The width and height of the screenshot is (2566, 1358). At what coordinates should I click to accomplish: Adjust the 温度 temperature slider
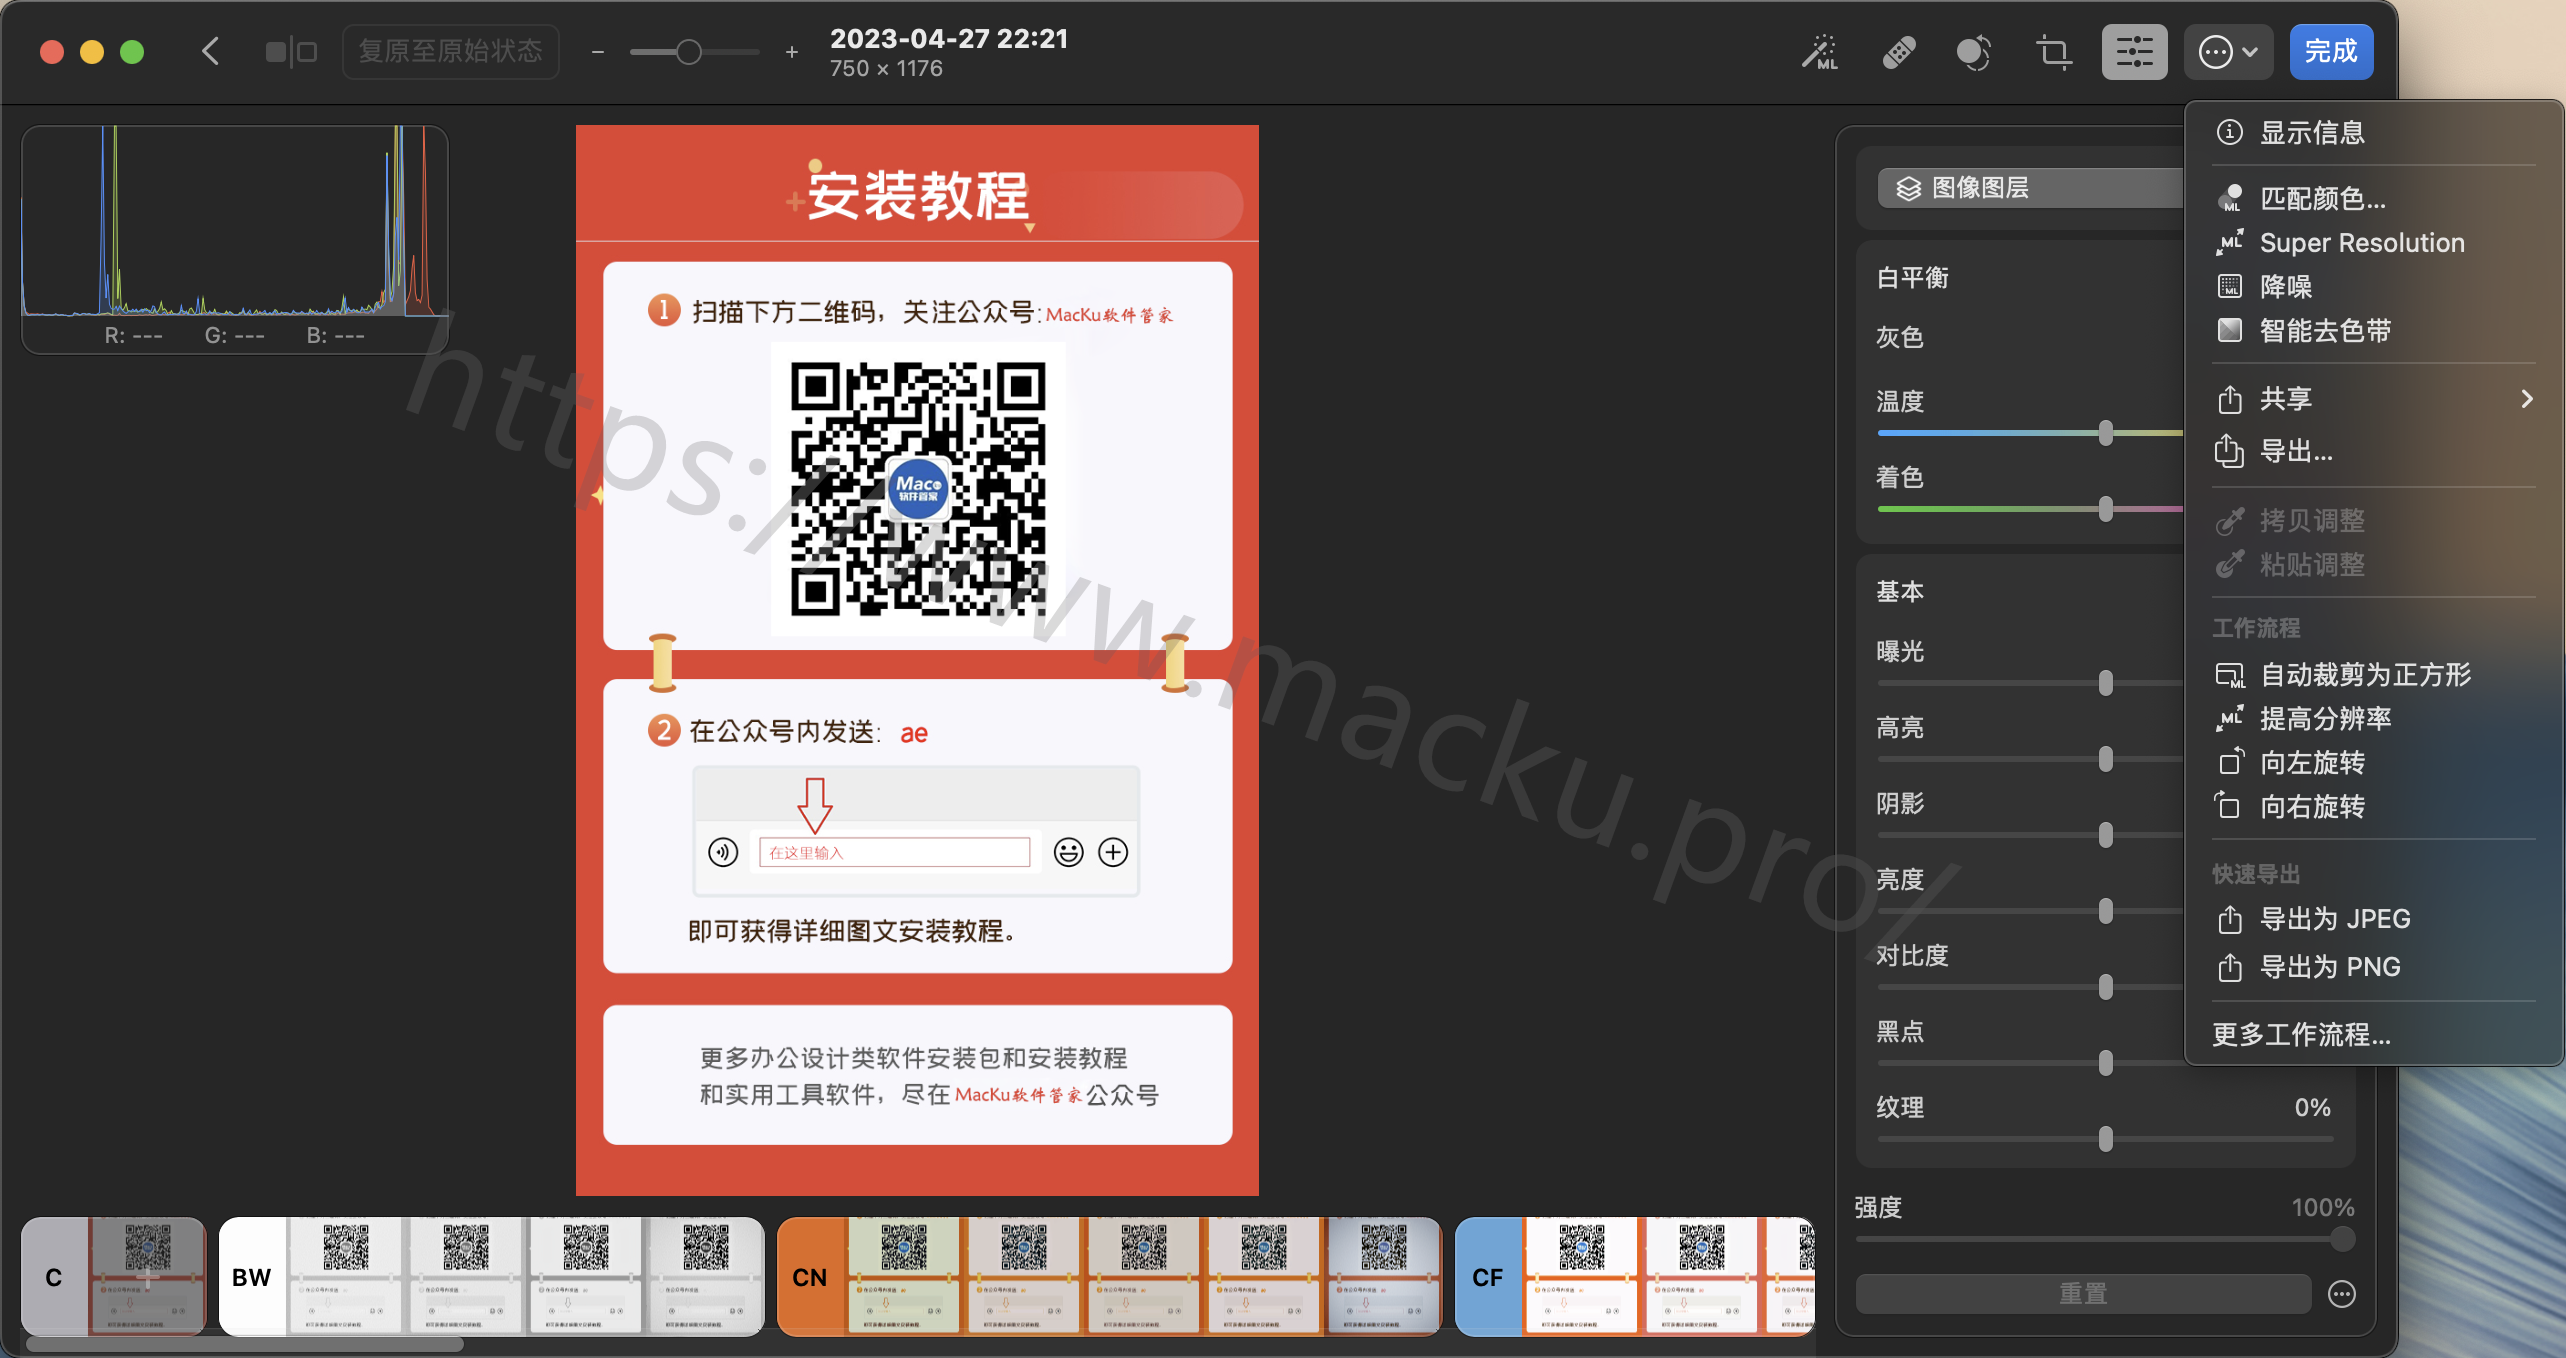coord(2105,433)
